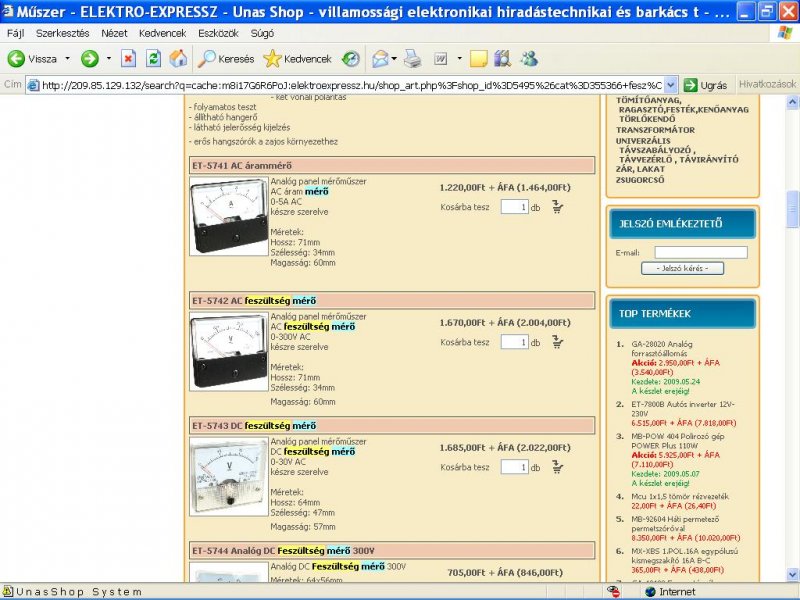Image resolution: width=800 pixels, height=600 pixels.
Task: Click the Ugrás go button
Action: pyautogui.click(x=706, y=85)
